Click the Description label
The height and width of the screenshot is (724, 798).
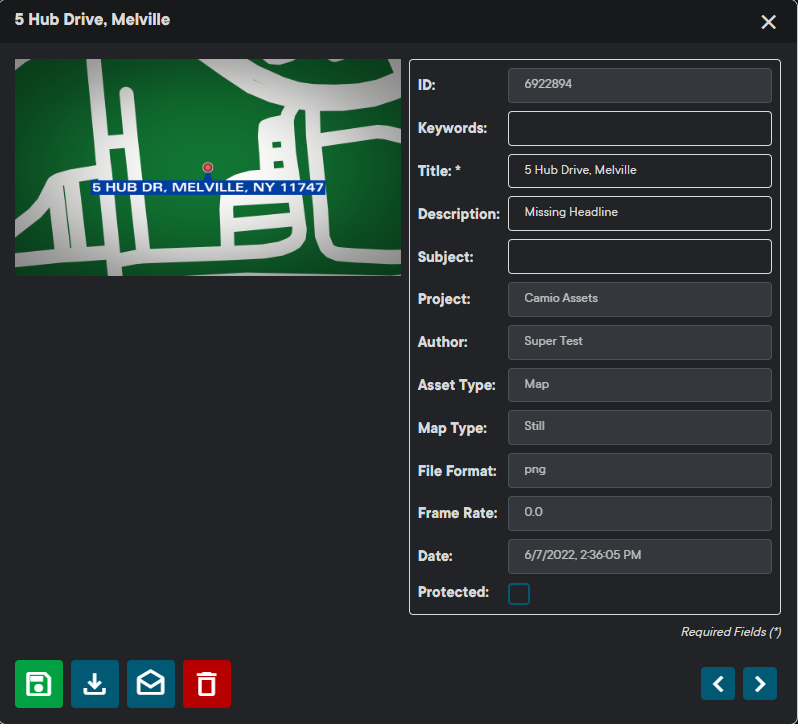(x=459, y=214)
